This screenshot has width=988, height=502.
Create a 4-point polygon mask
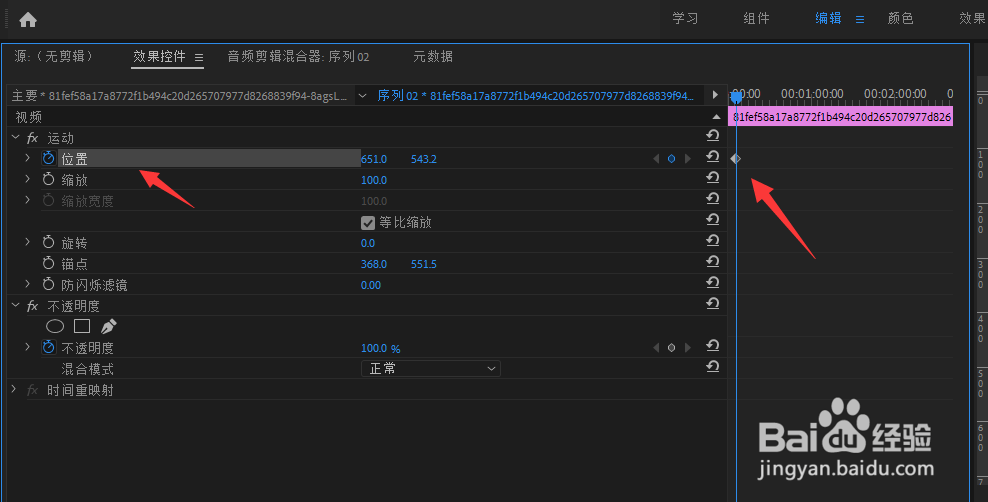[82, 326]
